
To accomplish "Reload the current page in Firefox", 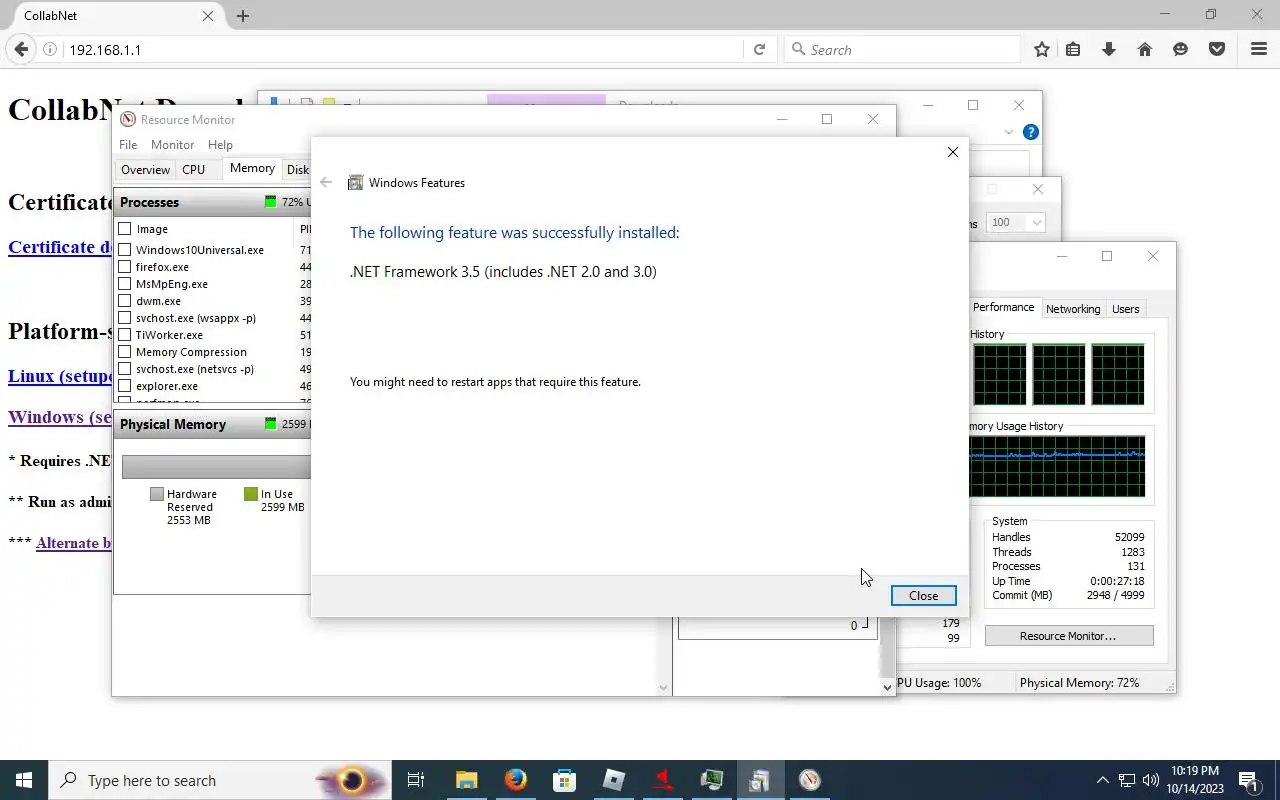I will [x=759, y=49].
